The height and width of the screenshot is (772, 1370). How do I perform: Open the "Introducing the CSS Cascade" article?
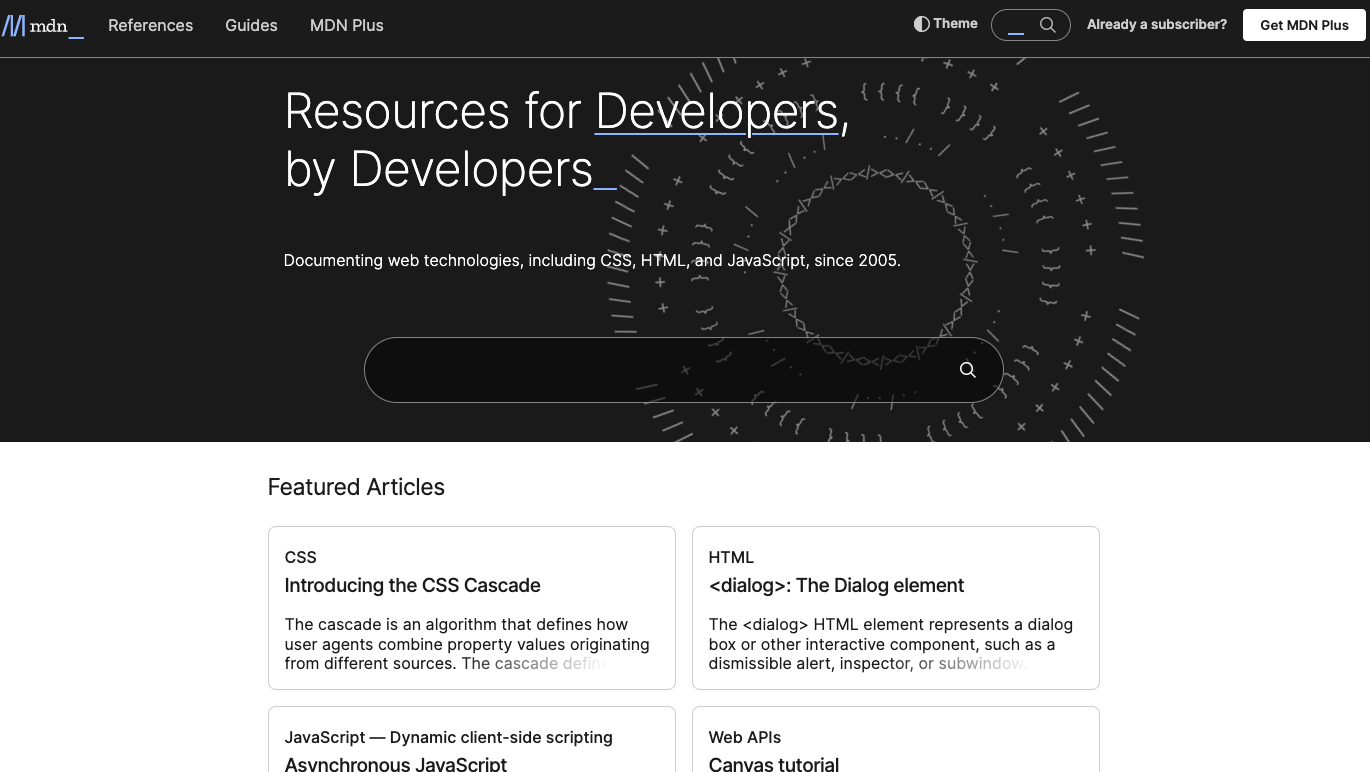(412, 585)
